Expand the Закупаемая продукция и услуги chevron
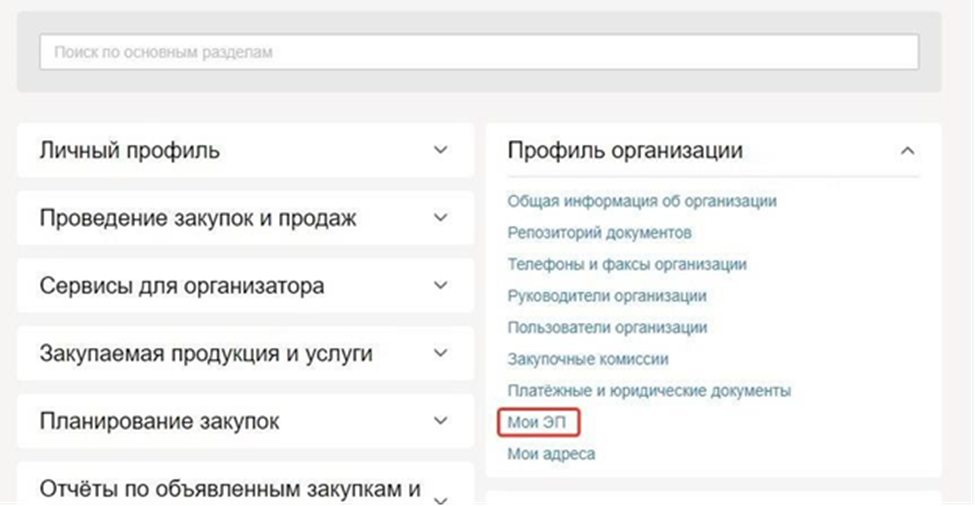975x506 pixels. (441, 353)
